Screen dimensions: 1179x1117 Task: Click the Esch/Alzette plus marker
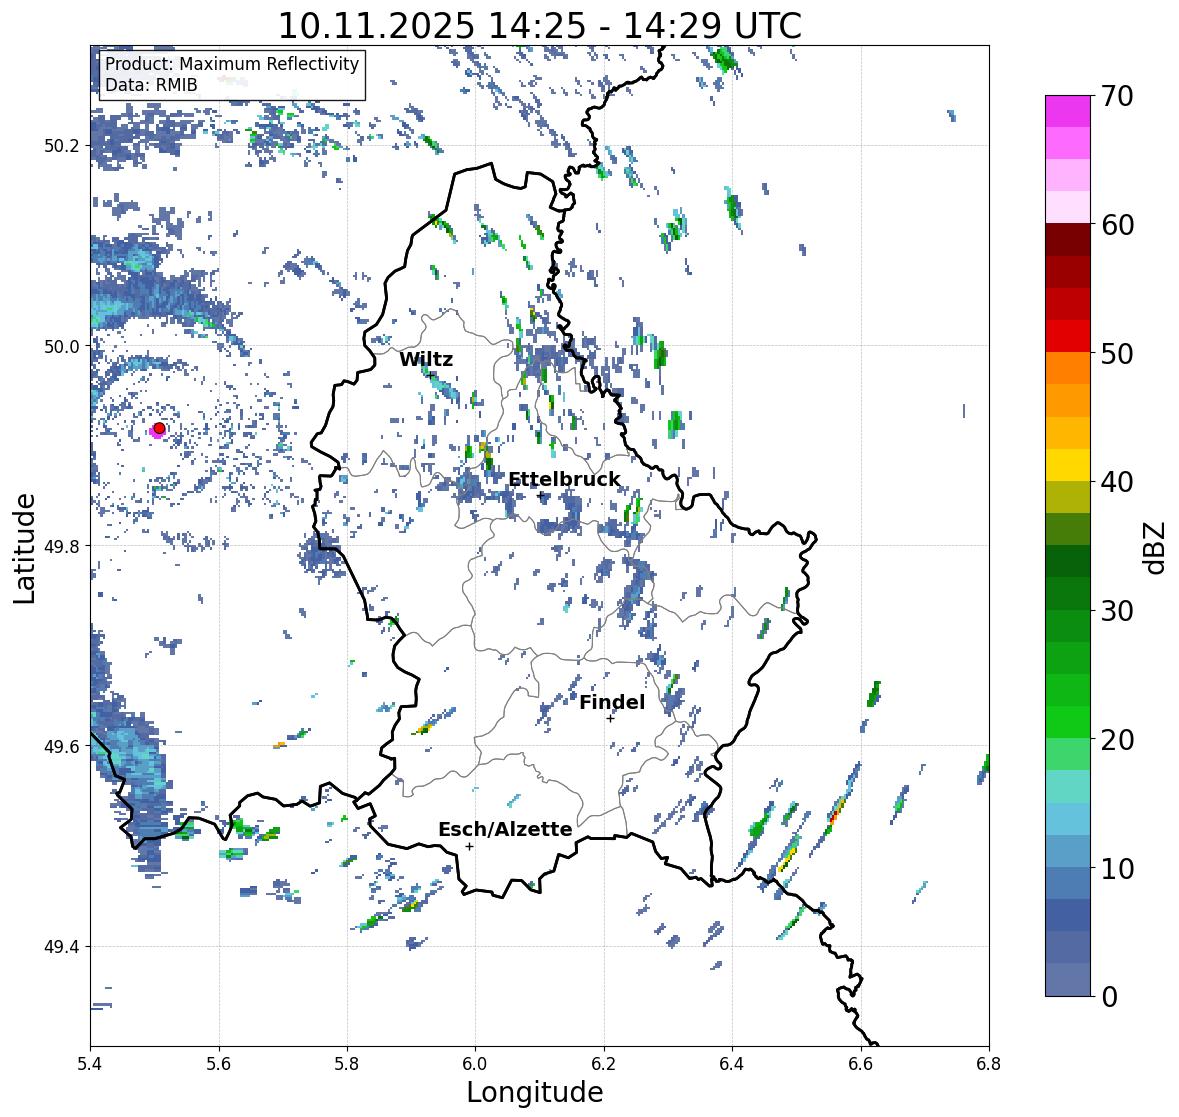pos(469,846)
